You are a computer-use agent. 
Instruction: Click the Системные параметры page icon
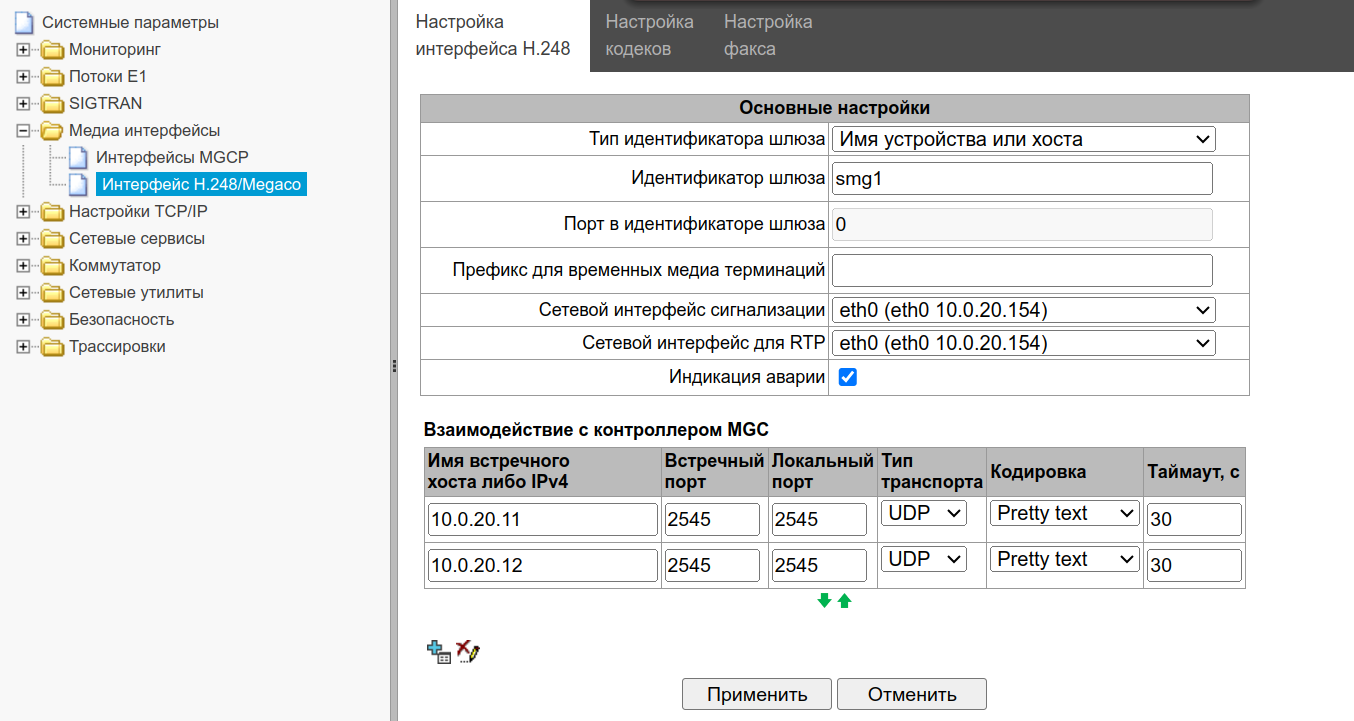[x=24, y=22]
